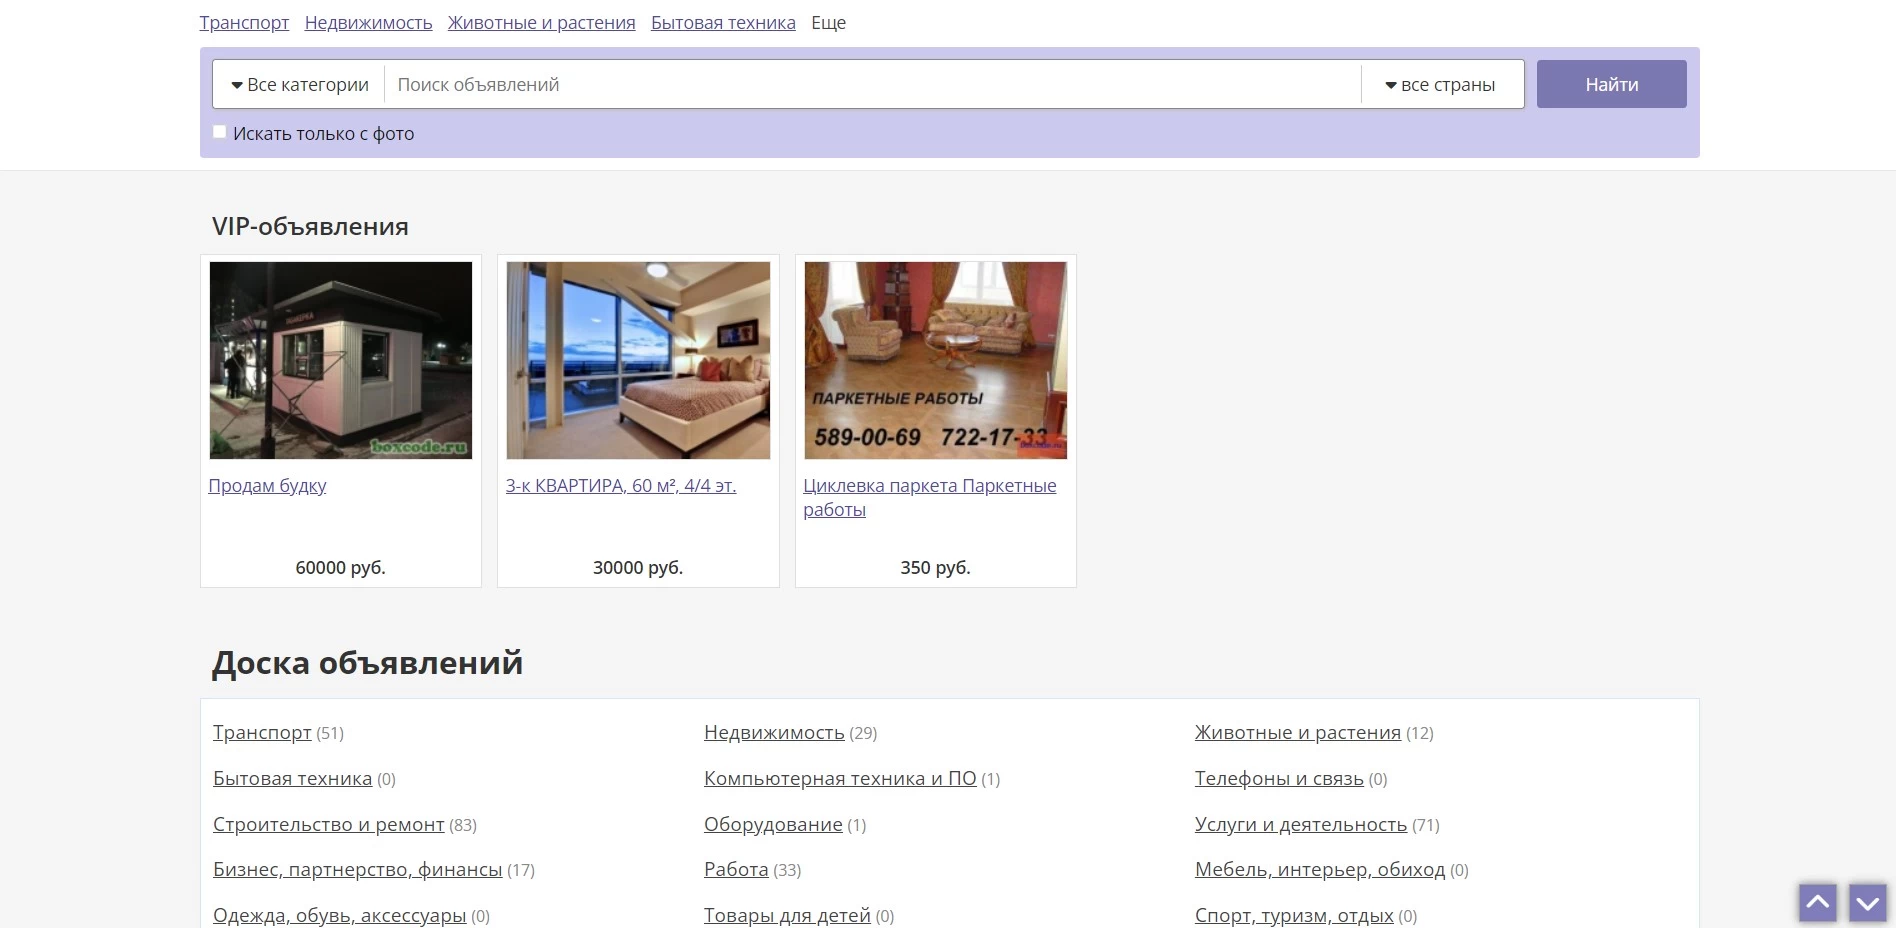Open 'Телефоны и связь' category
Viewport: 1896px width, 928px height.
pos(1279,779)
